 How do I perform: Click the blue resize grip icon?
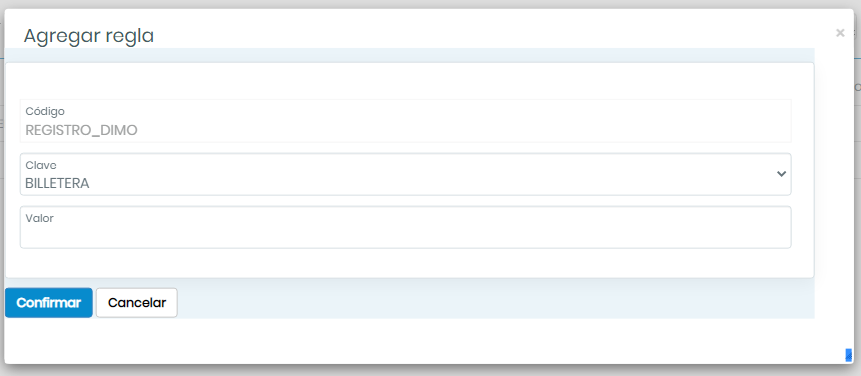click(848, 355)
